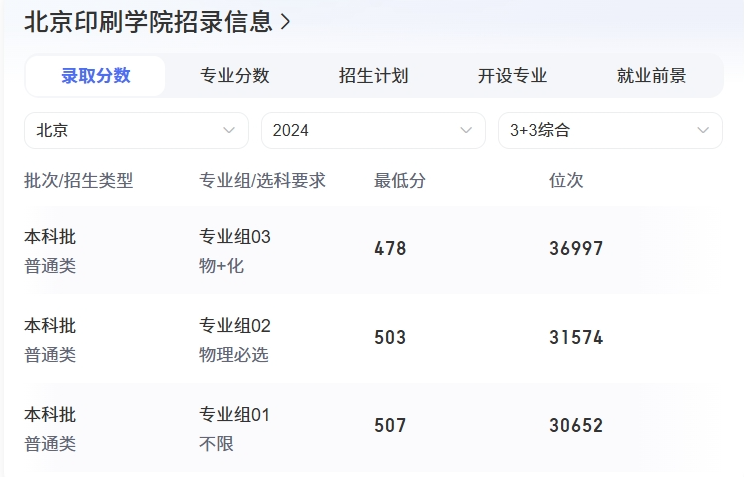This screenshot has width=744, height=477.
Task: Click 本科批 in the 专业组01 row
Action: 50,415
